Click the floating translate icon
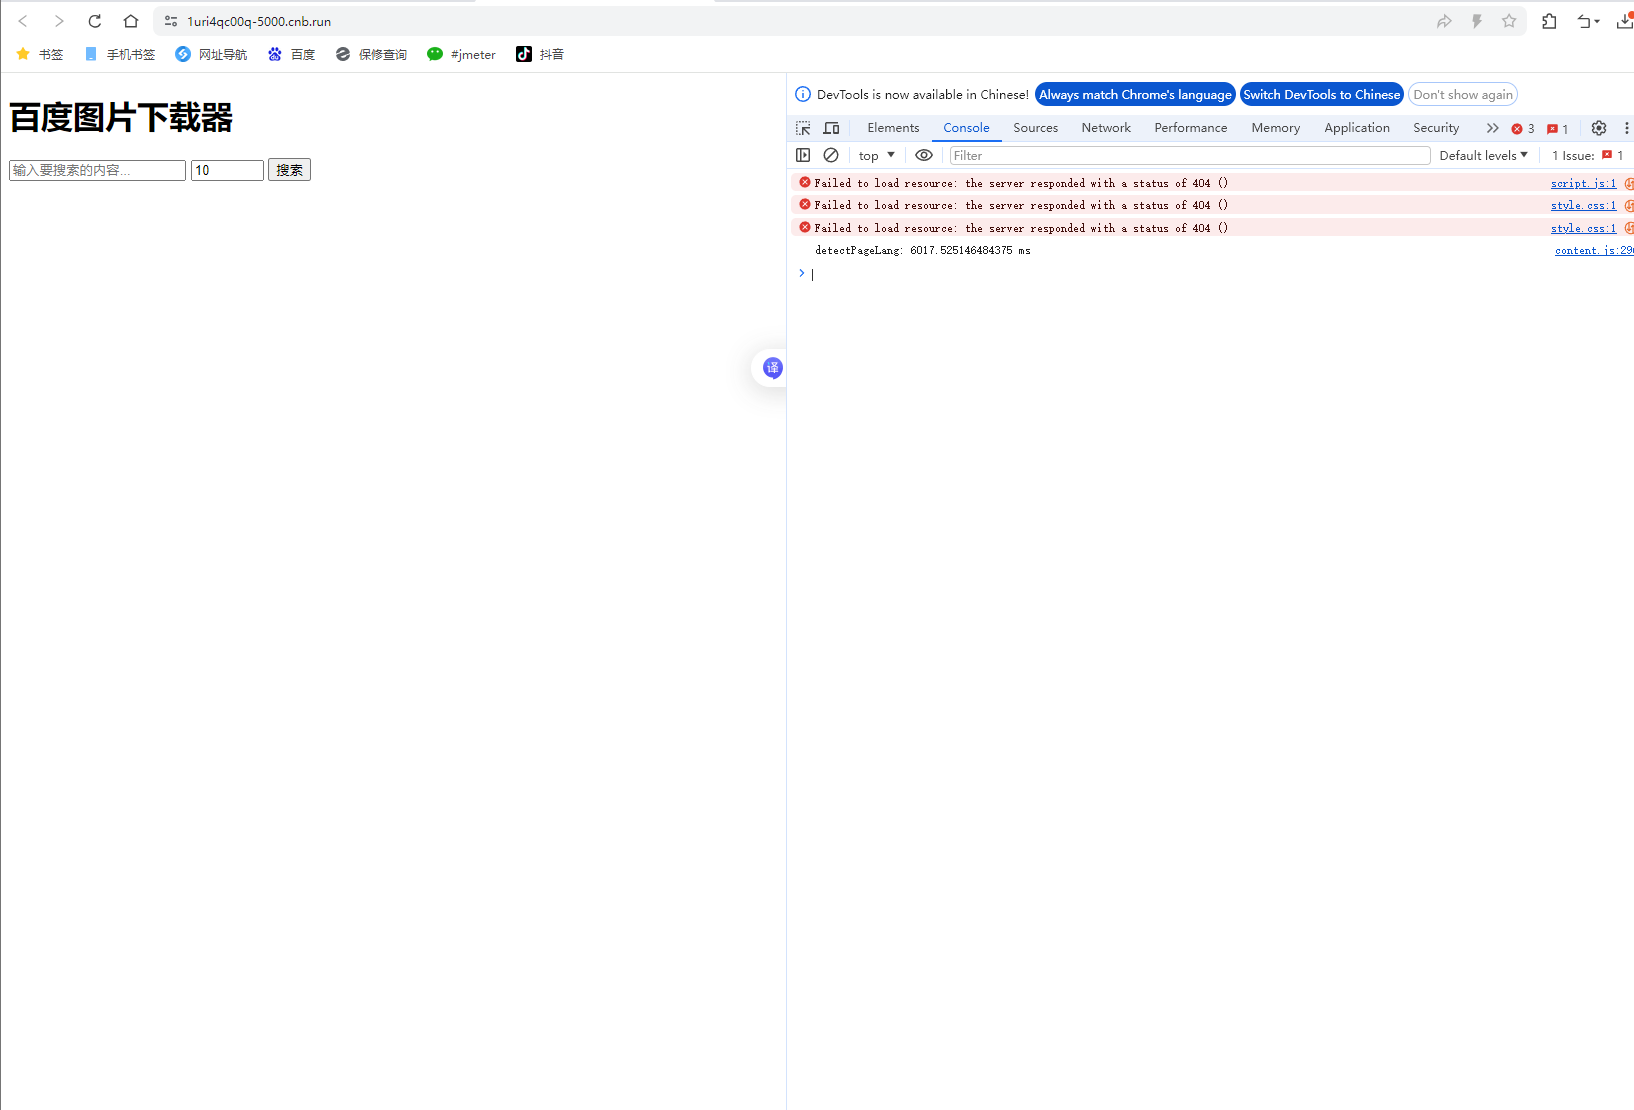The width and height of the screenshot is (1634, 1110). [772, 368]
